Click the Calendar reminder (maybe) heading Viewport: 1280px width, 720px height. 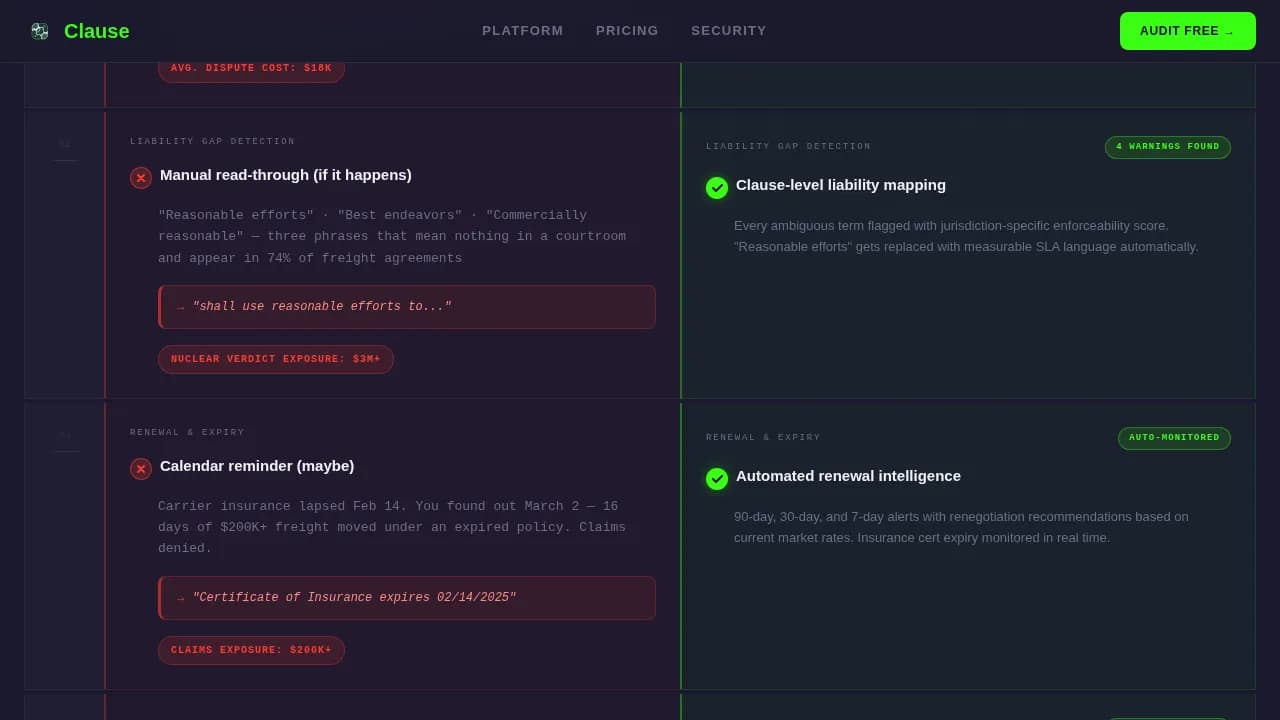click(x=257, y=466)
